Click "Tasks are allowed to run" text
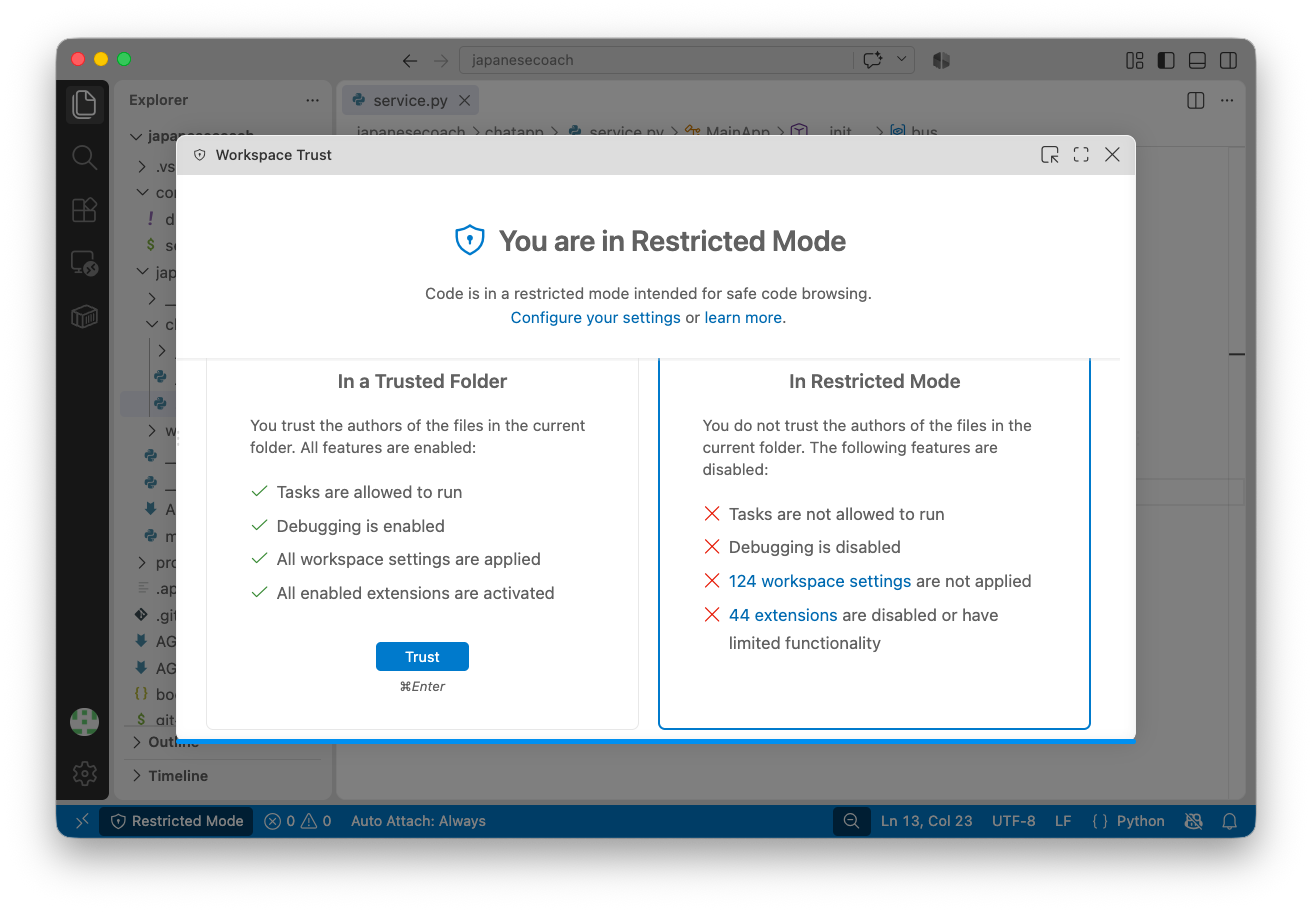Viewport: 1312px width, 912px height. click(369, 492)
